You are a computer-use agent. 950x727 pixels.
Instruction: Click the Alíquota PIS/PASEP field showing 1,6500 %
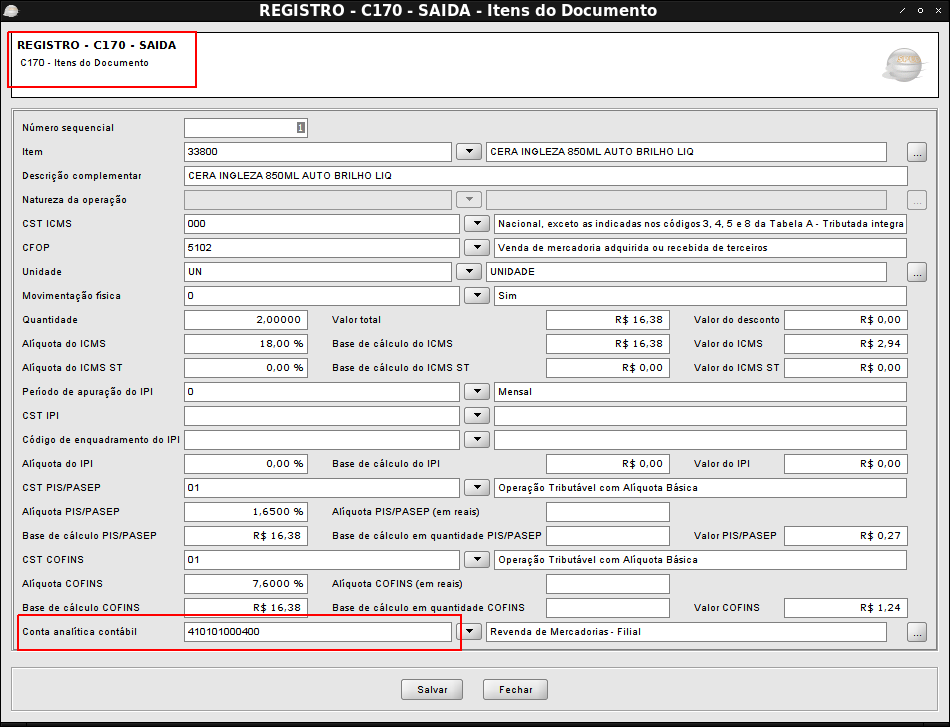(x=246, y=512)
